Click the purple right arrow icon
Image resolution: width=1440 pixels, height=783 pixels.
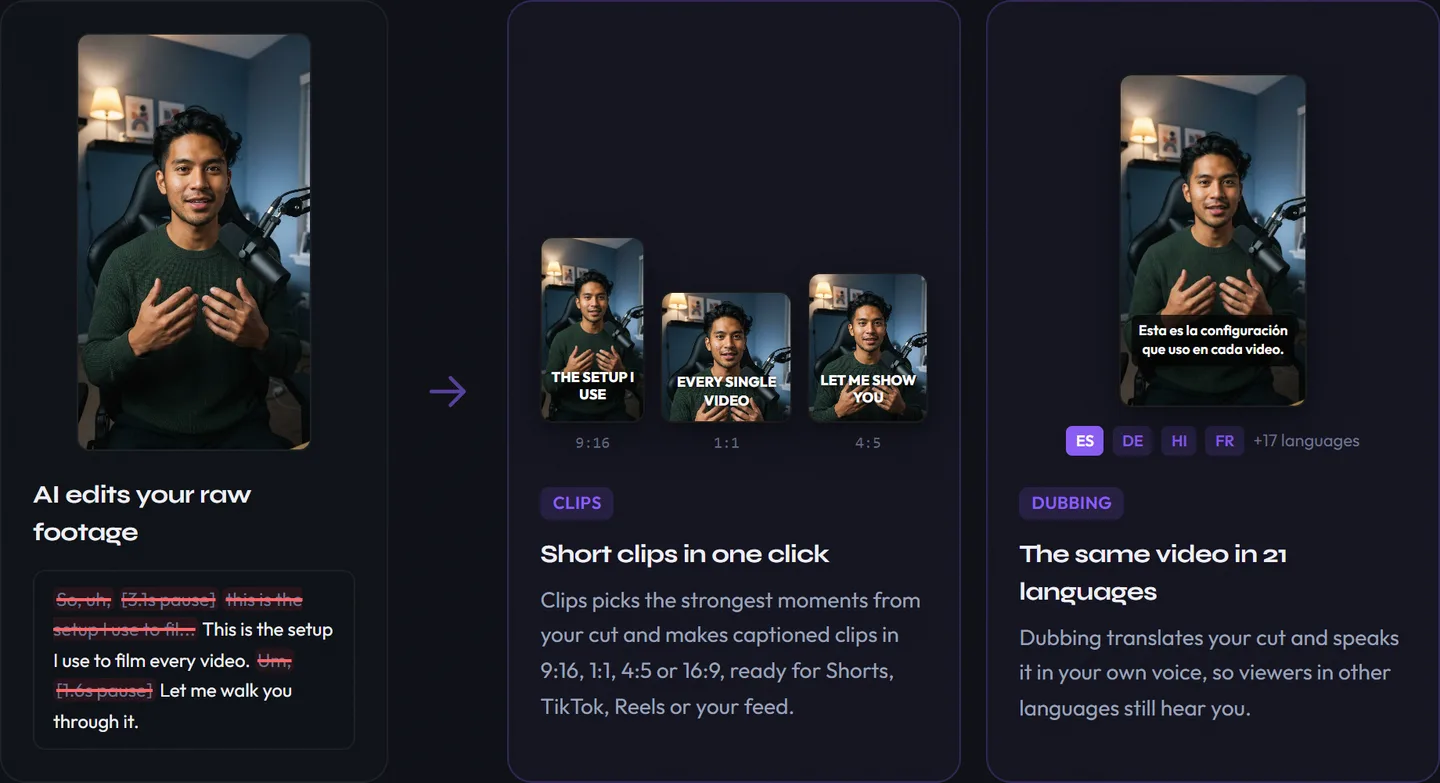(448, 391)
